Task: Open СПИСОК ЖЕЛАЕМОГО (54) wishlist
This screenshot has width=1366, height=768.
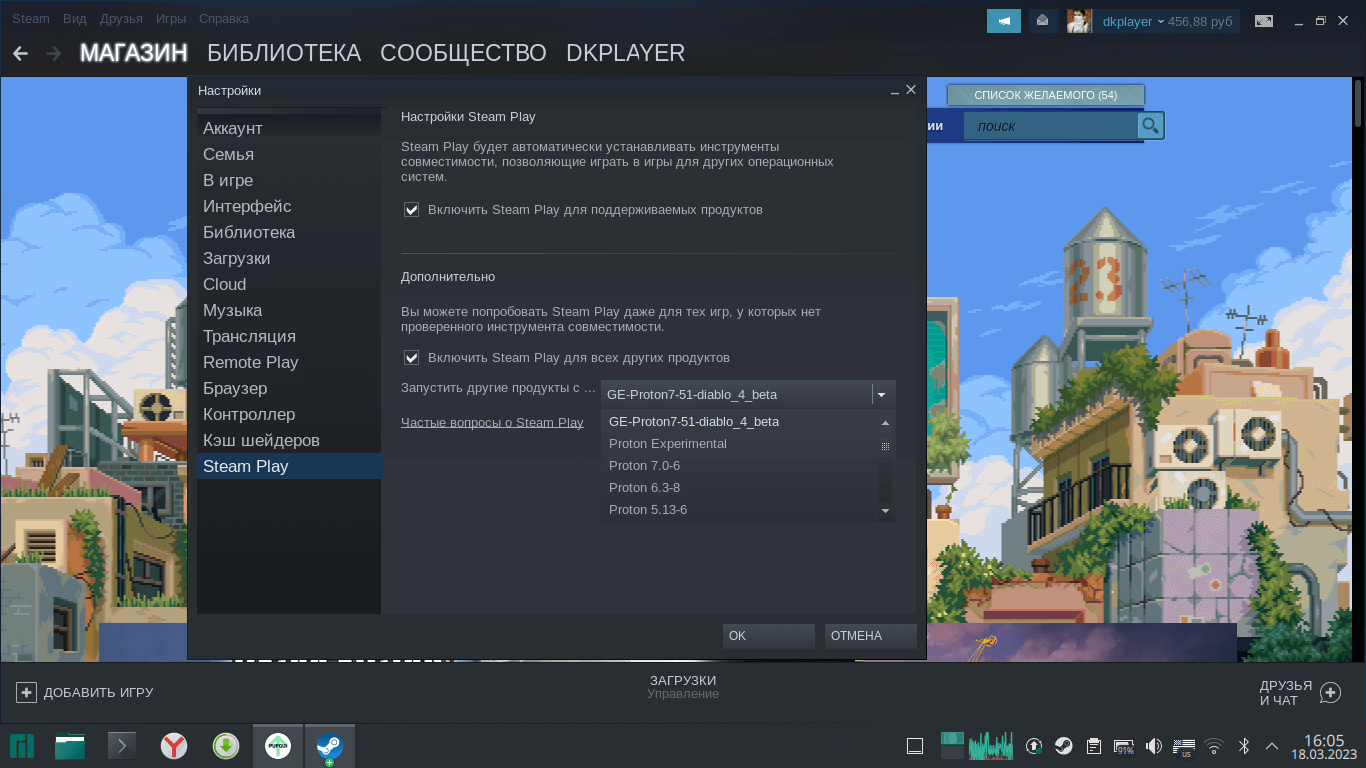Action: tap(1046, 96)
